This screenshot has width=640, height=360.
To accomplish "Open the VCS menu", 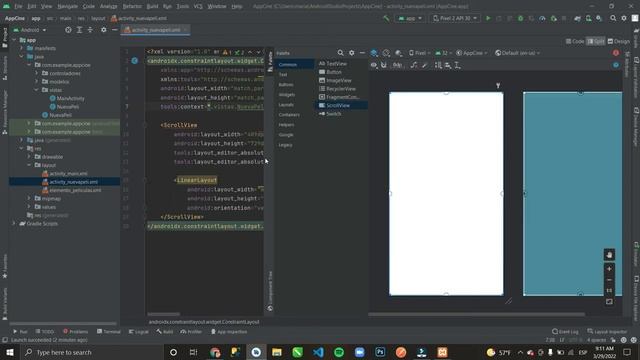I will coord(198,6).
